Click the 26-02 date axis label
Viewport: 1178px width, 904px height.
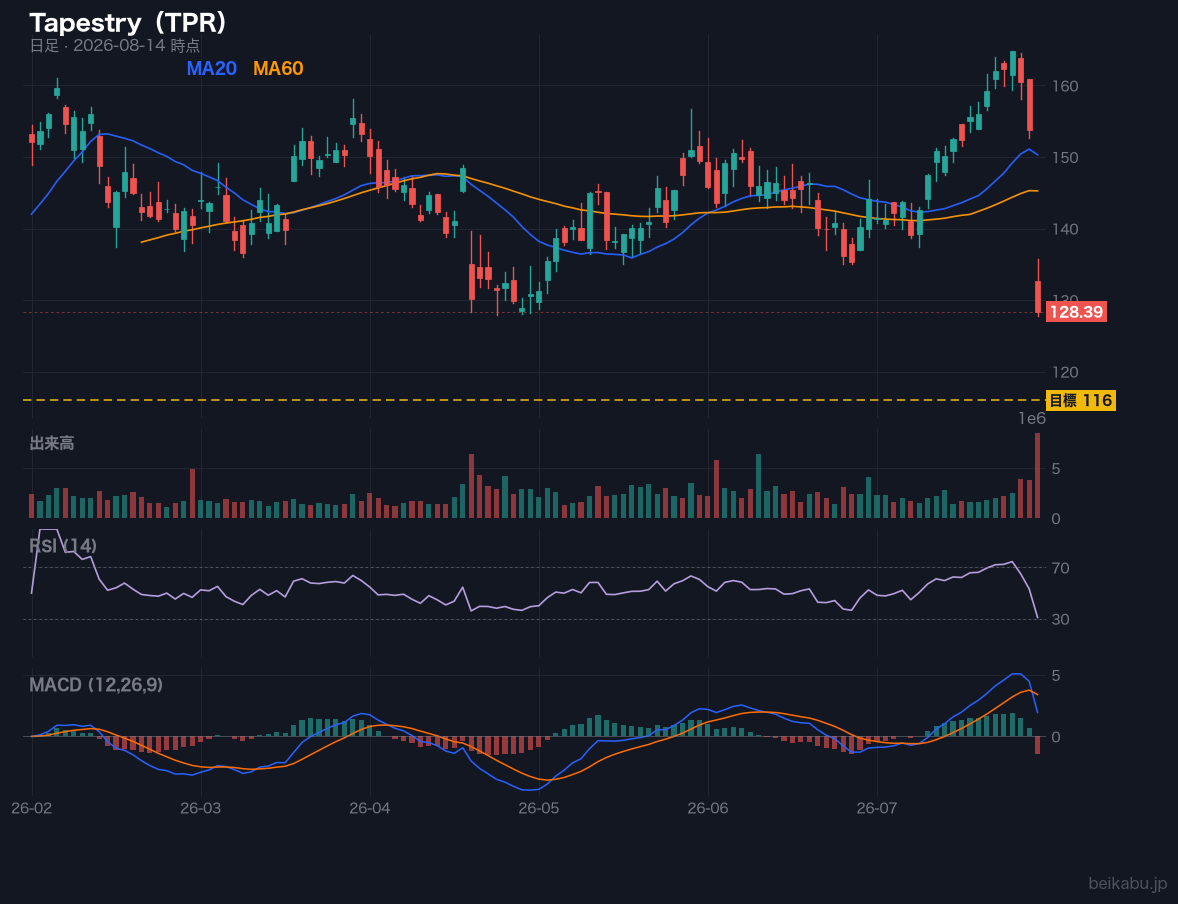[x=32, y=809]
